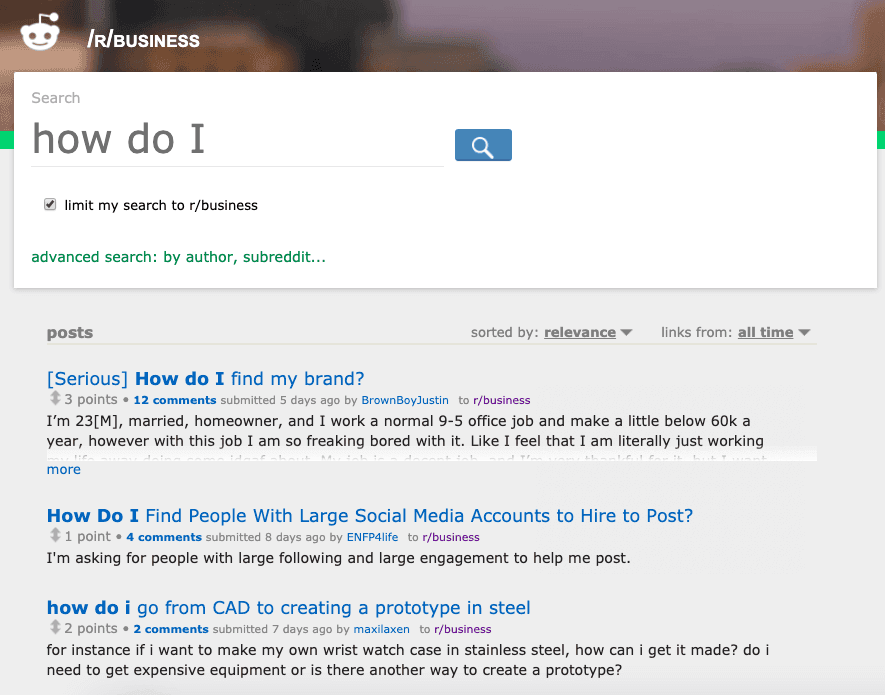Screen dimensions: 885x695
Task: Visit BrownBoyJustin's user profile
Action: [405, 400]
